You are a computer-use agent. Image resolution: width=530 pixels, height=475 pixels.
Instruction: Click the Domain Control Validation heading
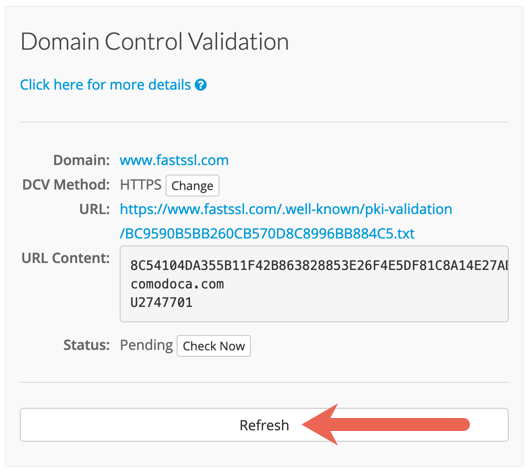(x=155, y=42)
